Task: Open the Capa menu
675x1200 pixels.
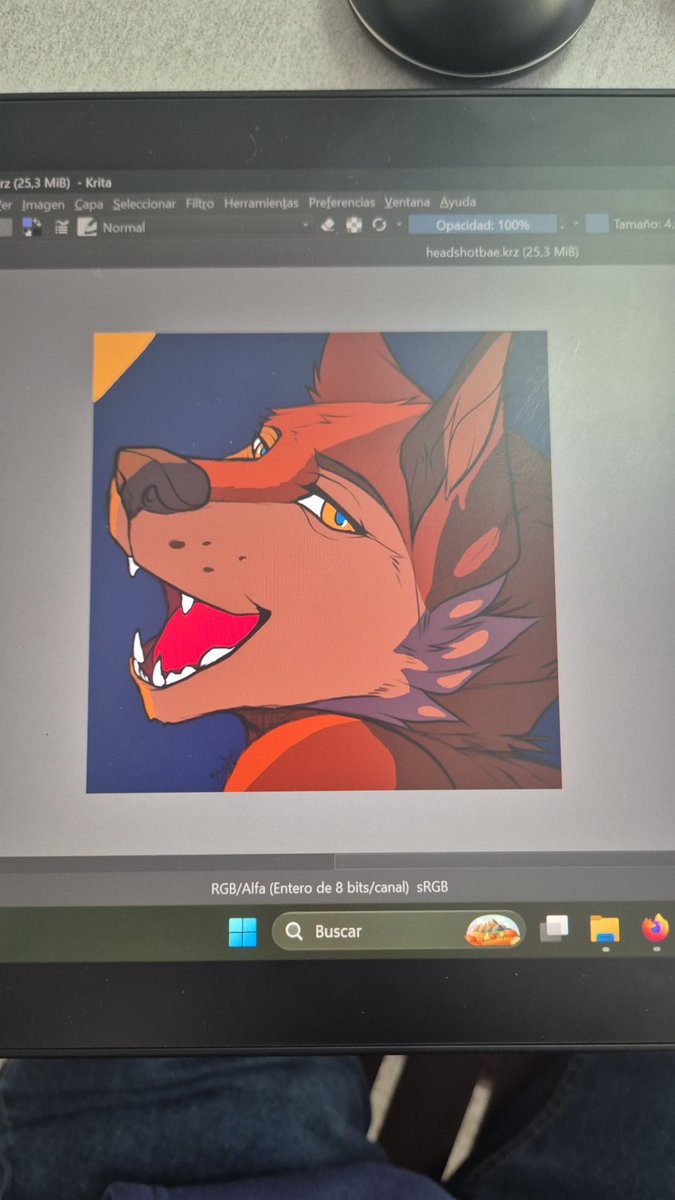Action: pos(88,204)
